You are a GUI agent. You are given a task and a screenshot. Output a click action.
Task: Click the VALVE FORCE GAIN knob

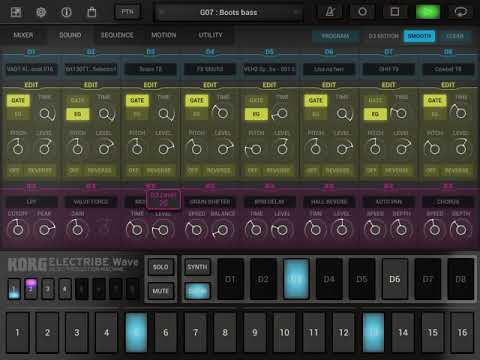(77, 229)
